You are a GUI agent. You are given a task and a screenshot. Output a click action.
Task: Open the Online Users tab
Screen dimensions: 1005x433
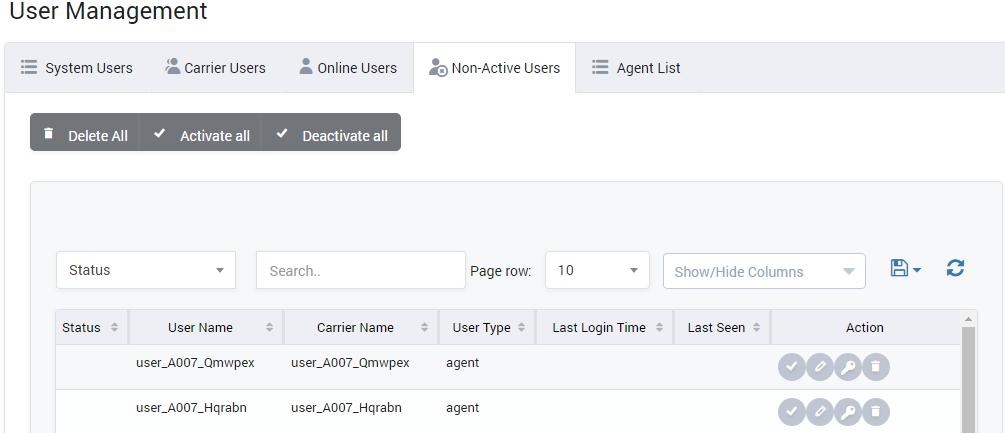click(347, 68)
